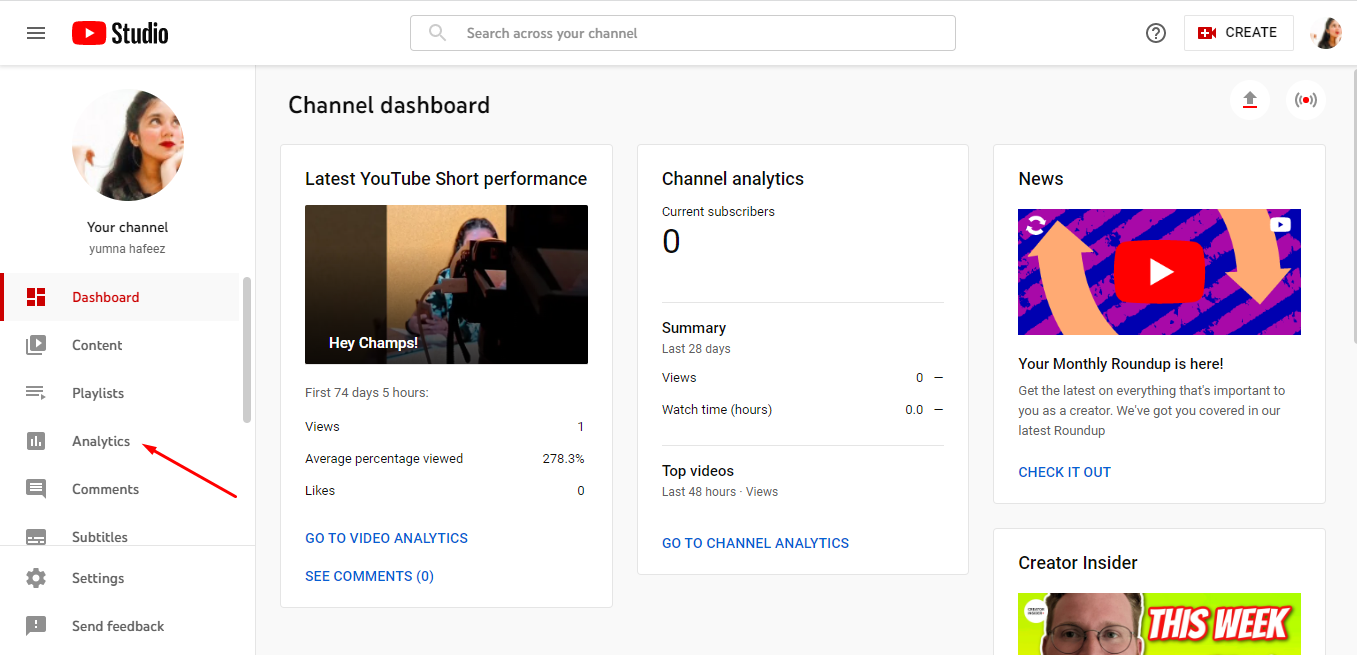Open the Playlists sidebar section

pos(98,393)
